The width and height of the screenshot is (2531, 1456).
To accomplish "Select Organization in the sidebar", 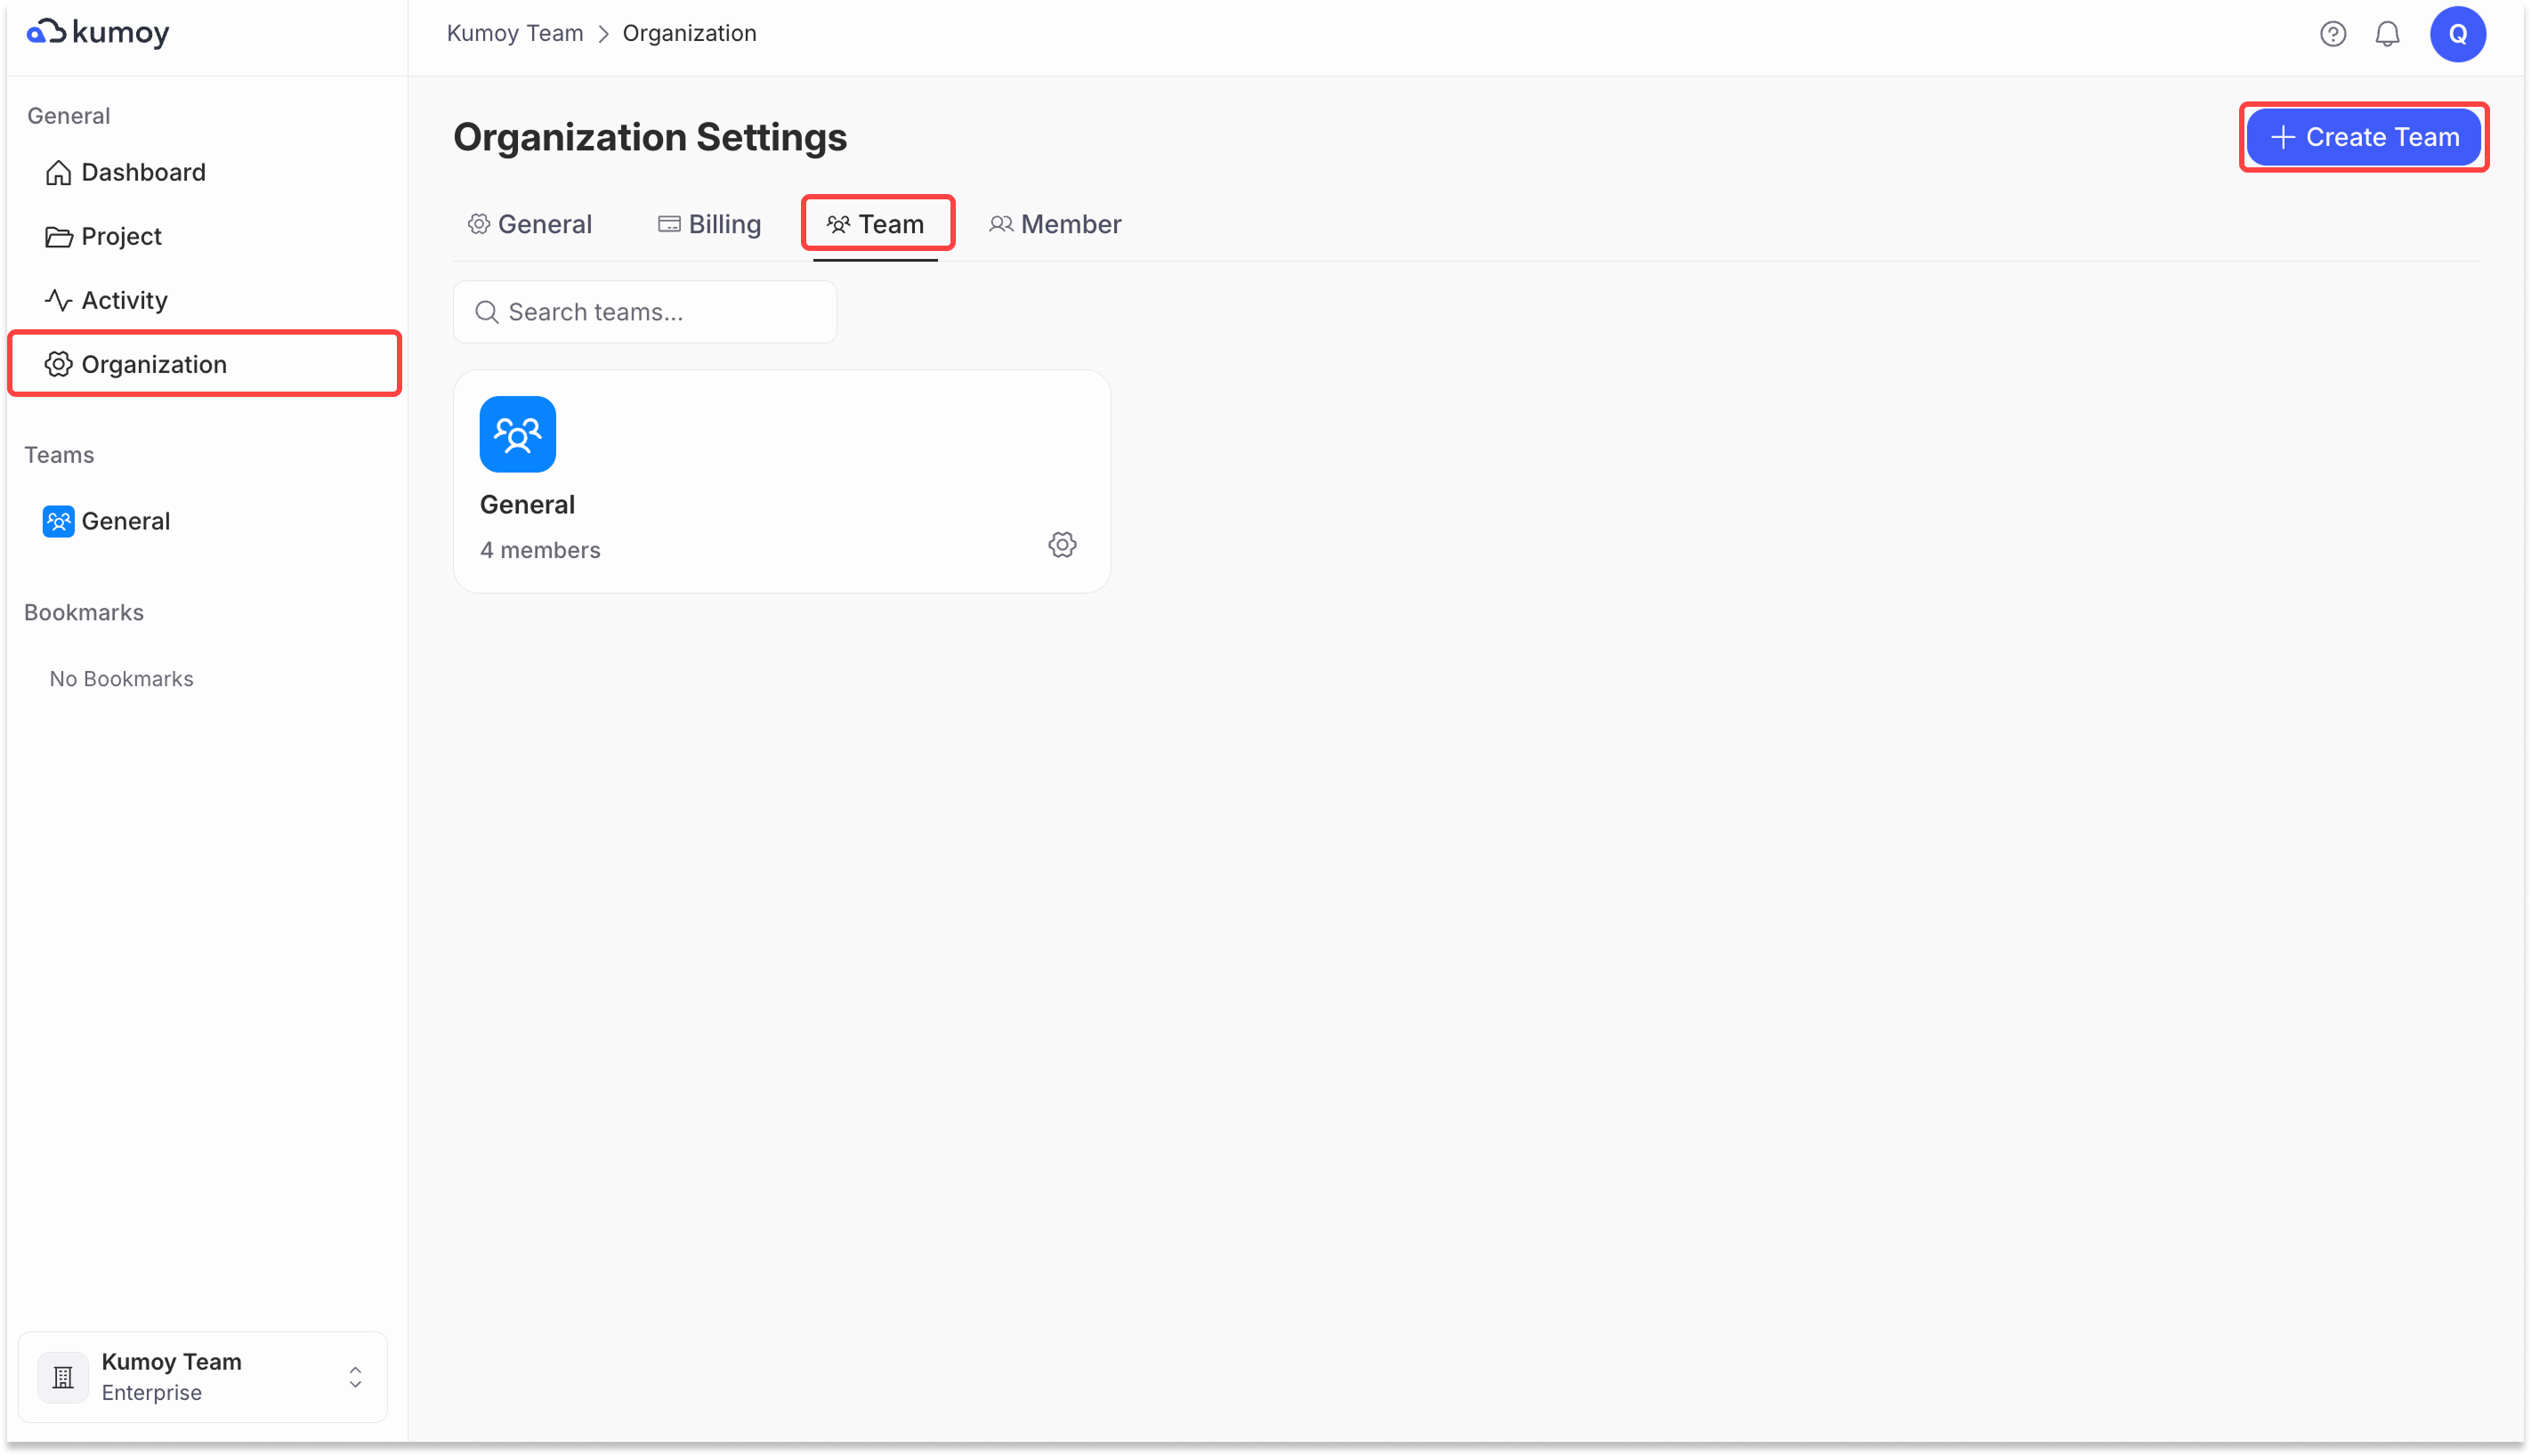I will (x=154, y=365).
